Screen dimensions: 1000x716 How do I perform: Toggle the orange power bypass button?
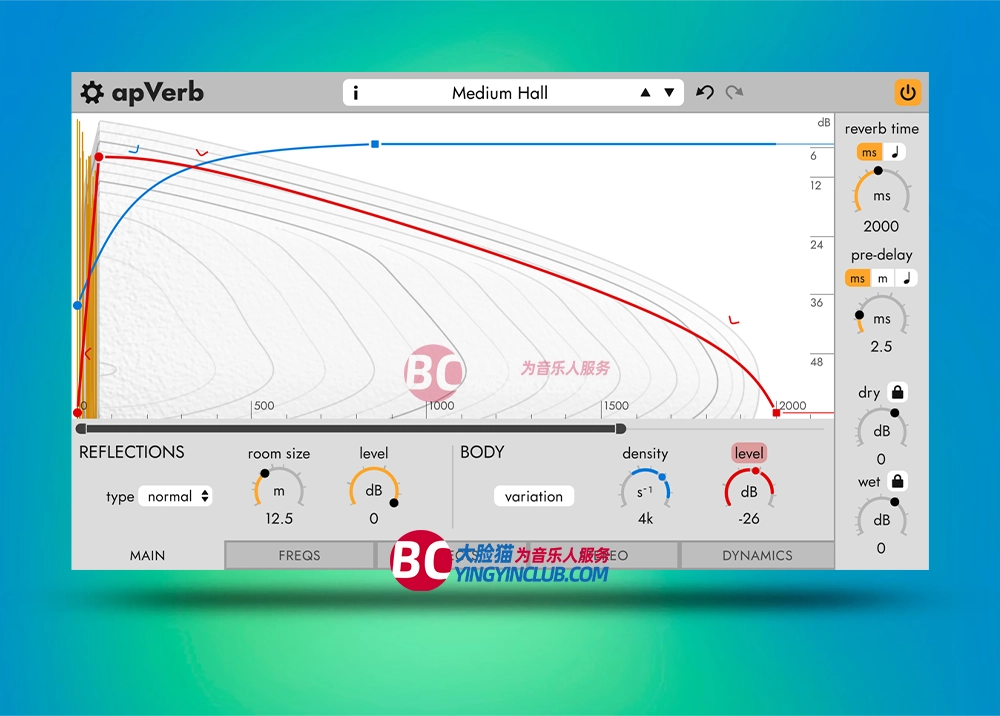tap(907, 93)
